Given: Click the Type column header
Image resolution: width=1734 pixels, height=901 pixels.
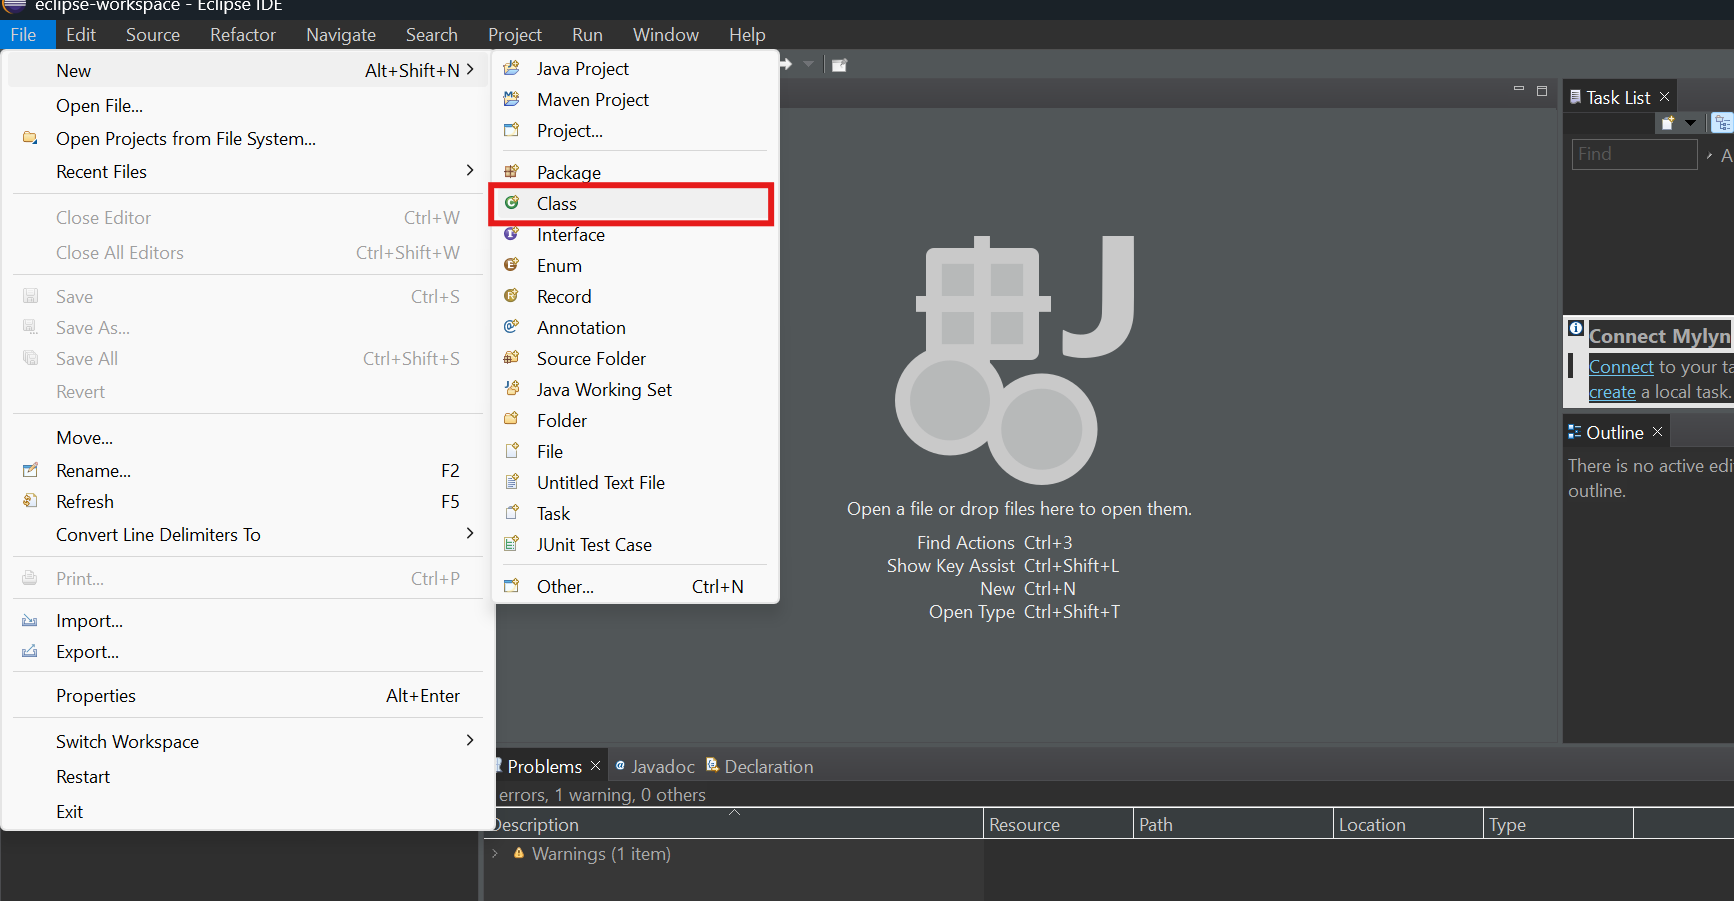Looking at the screenshot, I should 1558,824.
